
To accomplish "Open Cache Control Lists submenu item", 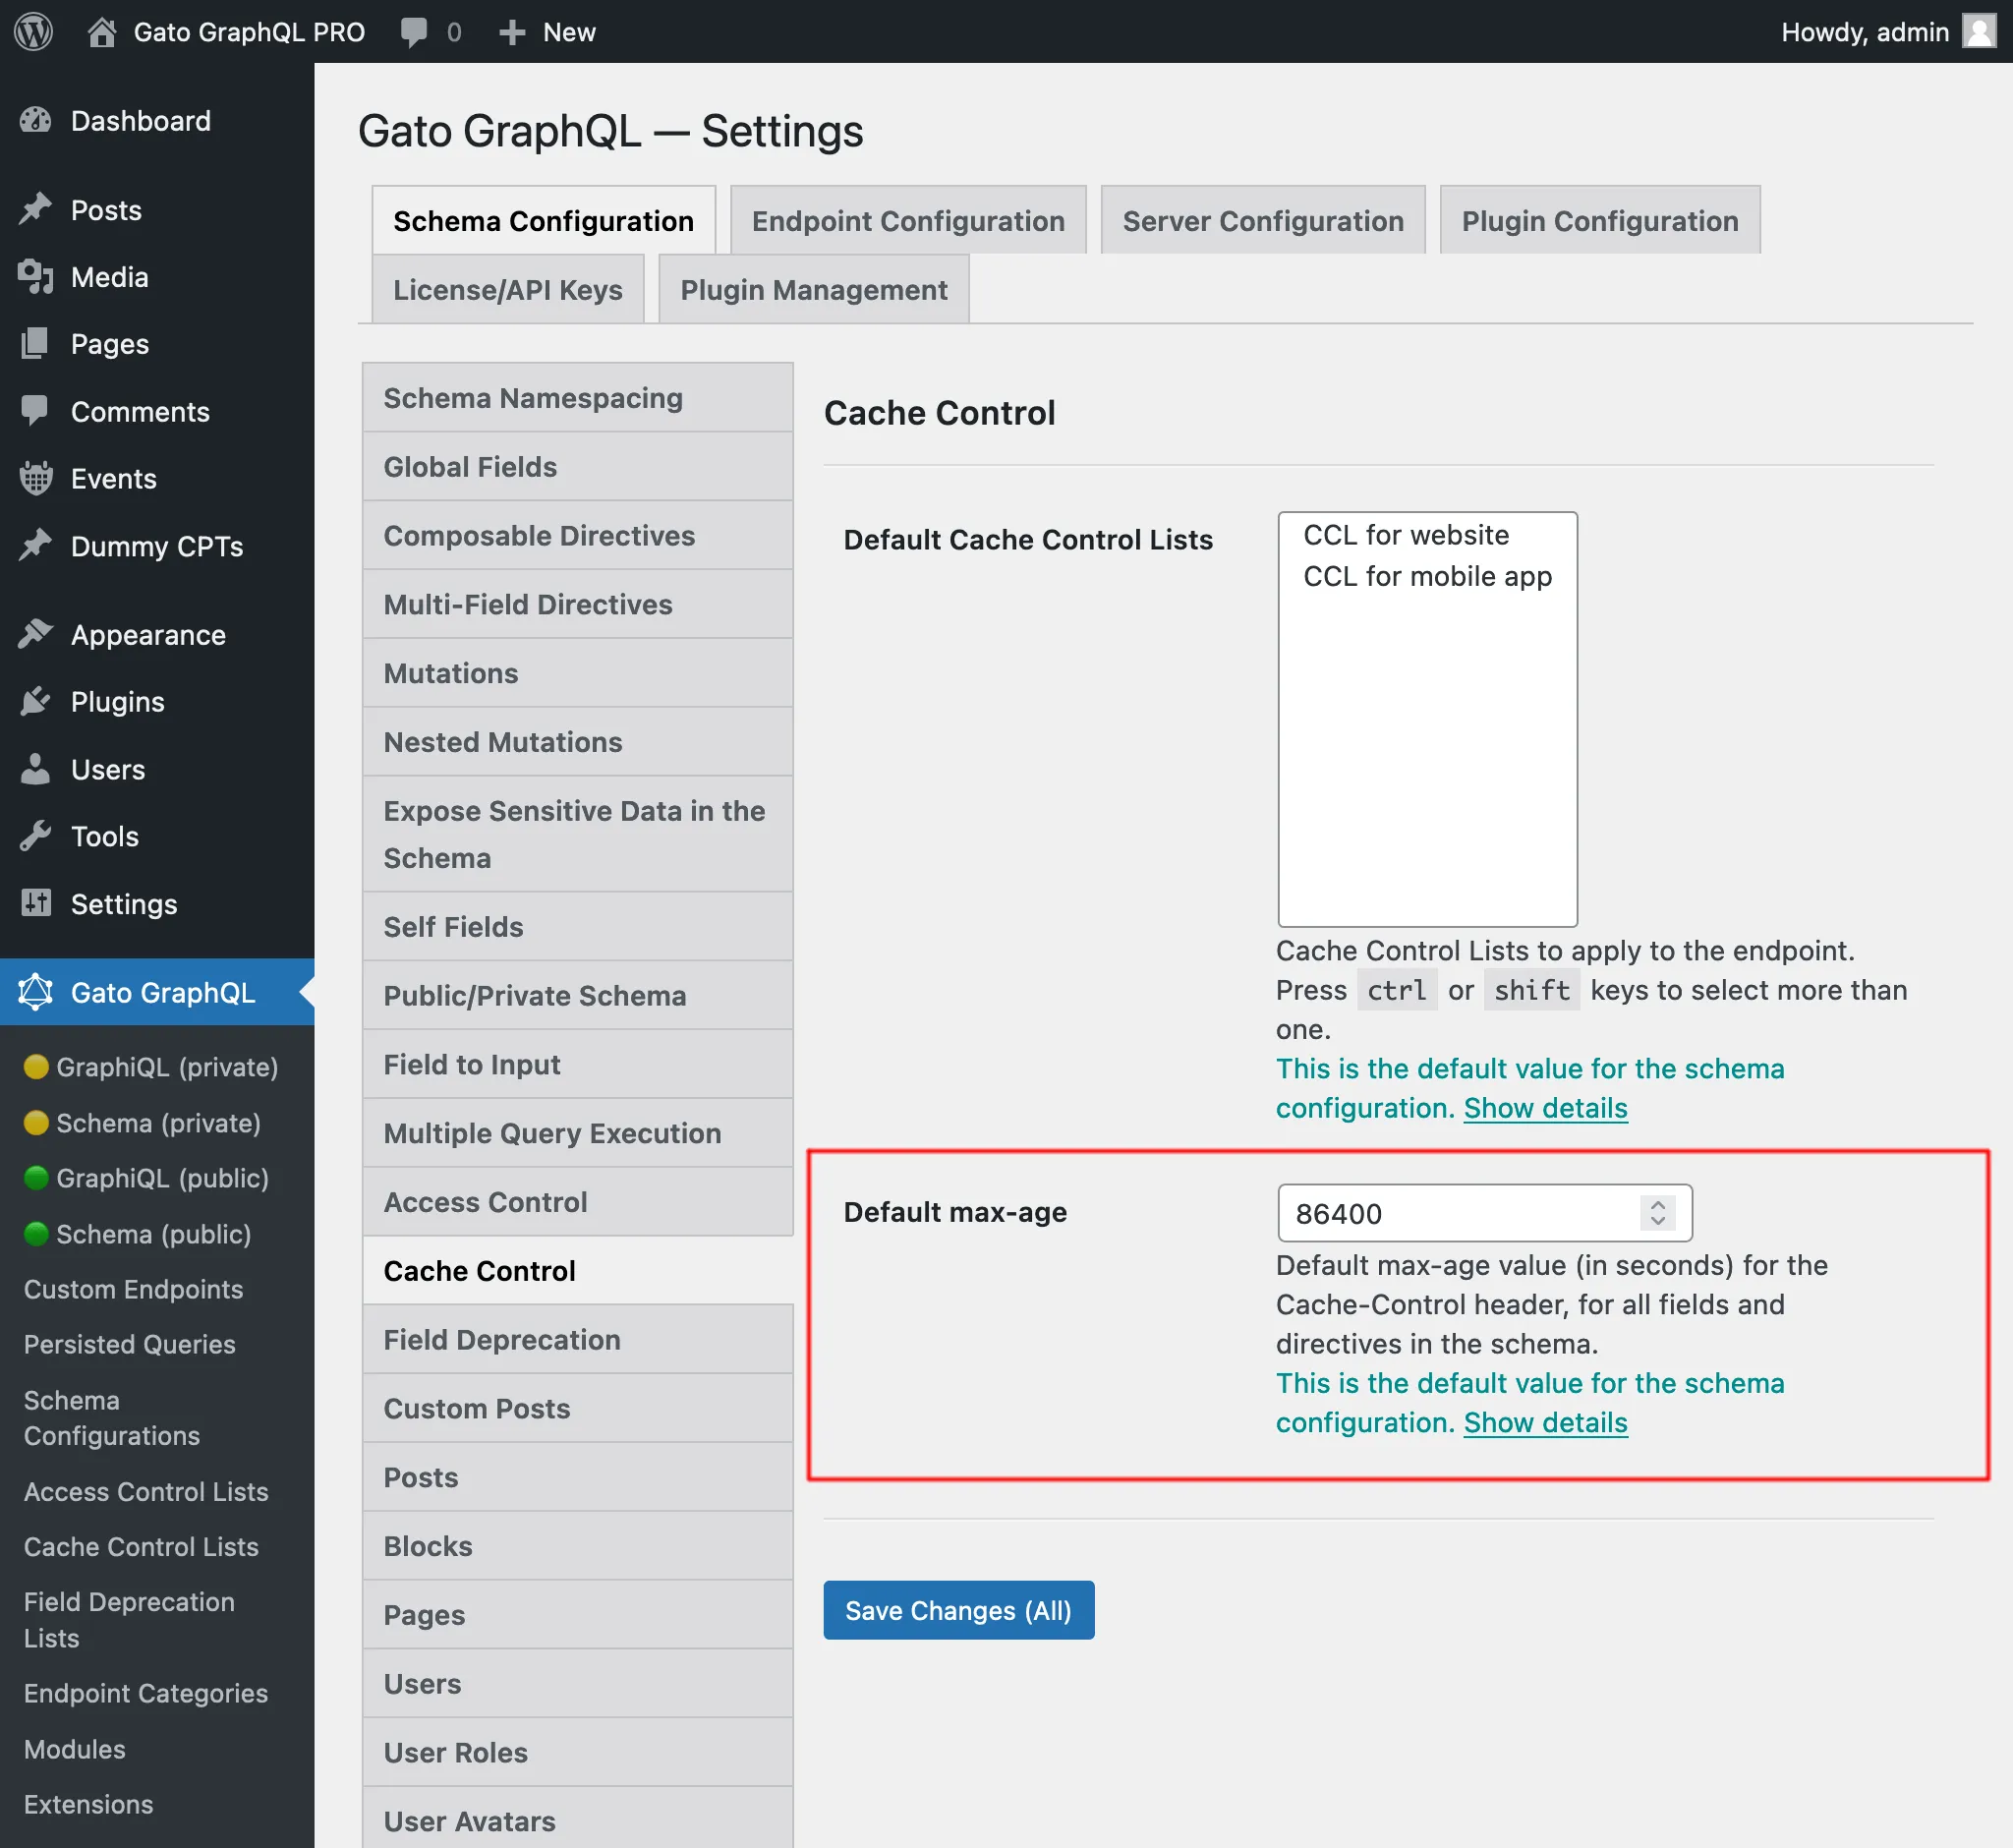I will [141, 1547].
